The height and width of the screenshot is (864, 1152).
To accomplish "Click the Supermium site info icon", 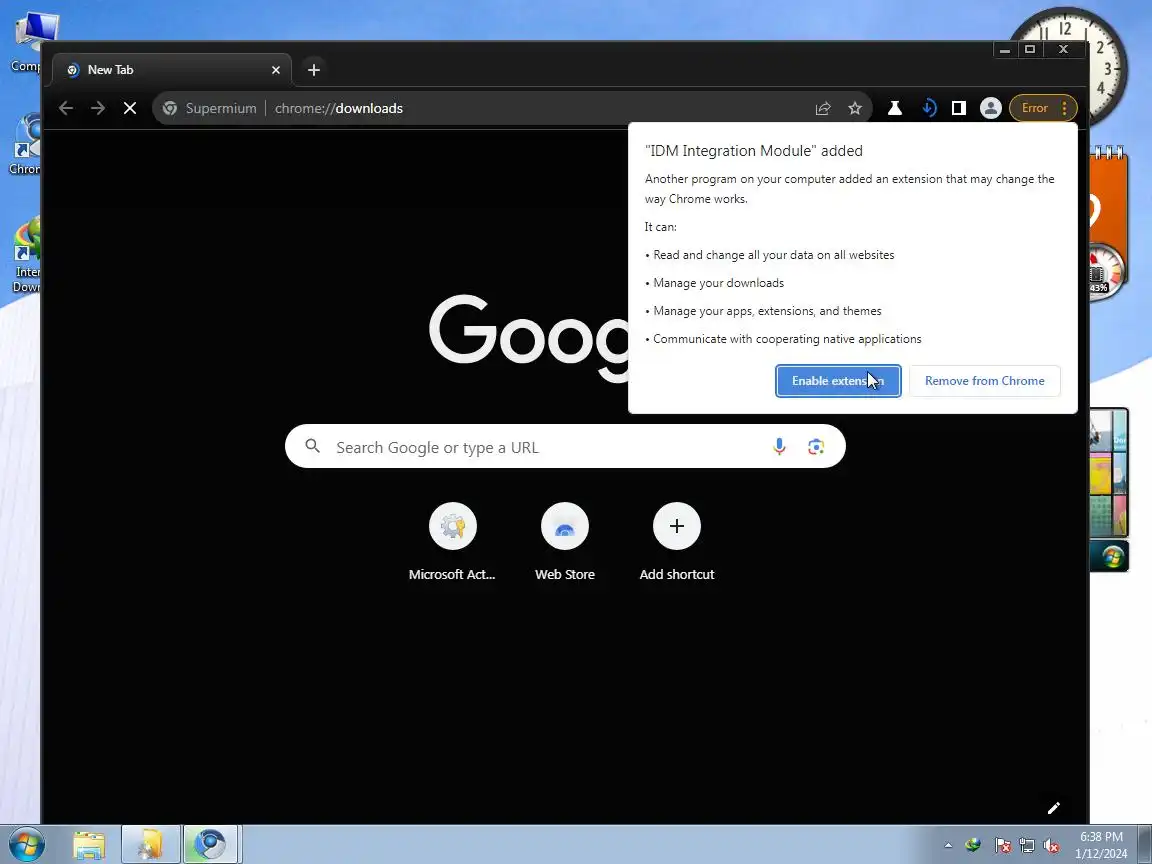I will [x=170, y=108].
